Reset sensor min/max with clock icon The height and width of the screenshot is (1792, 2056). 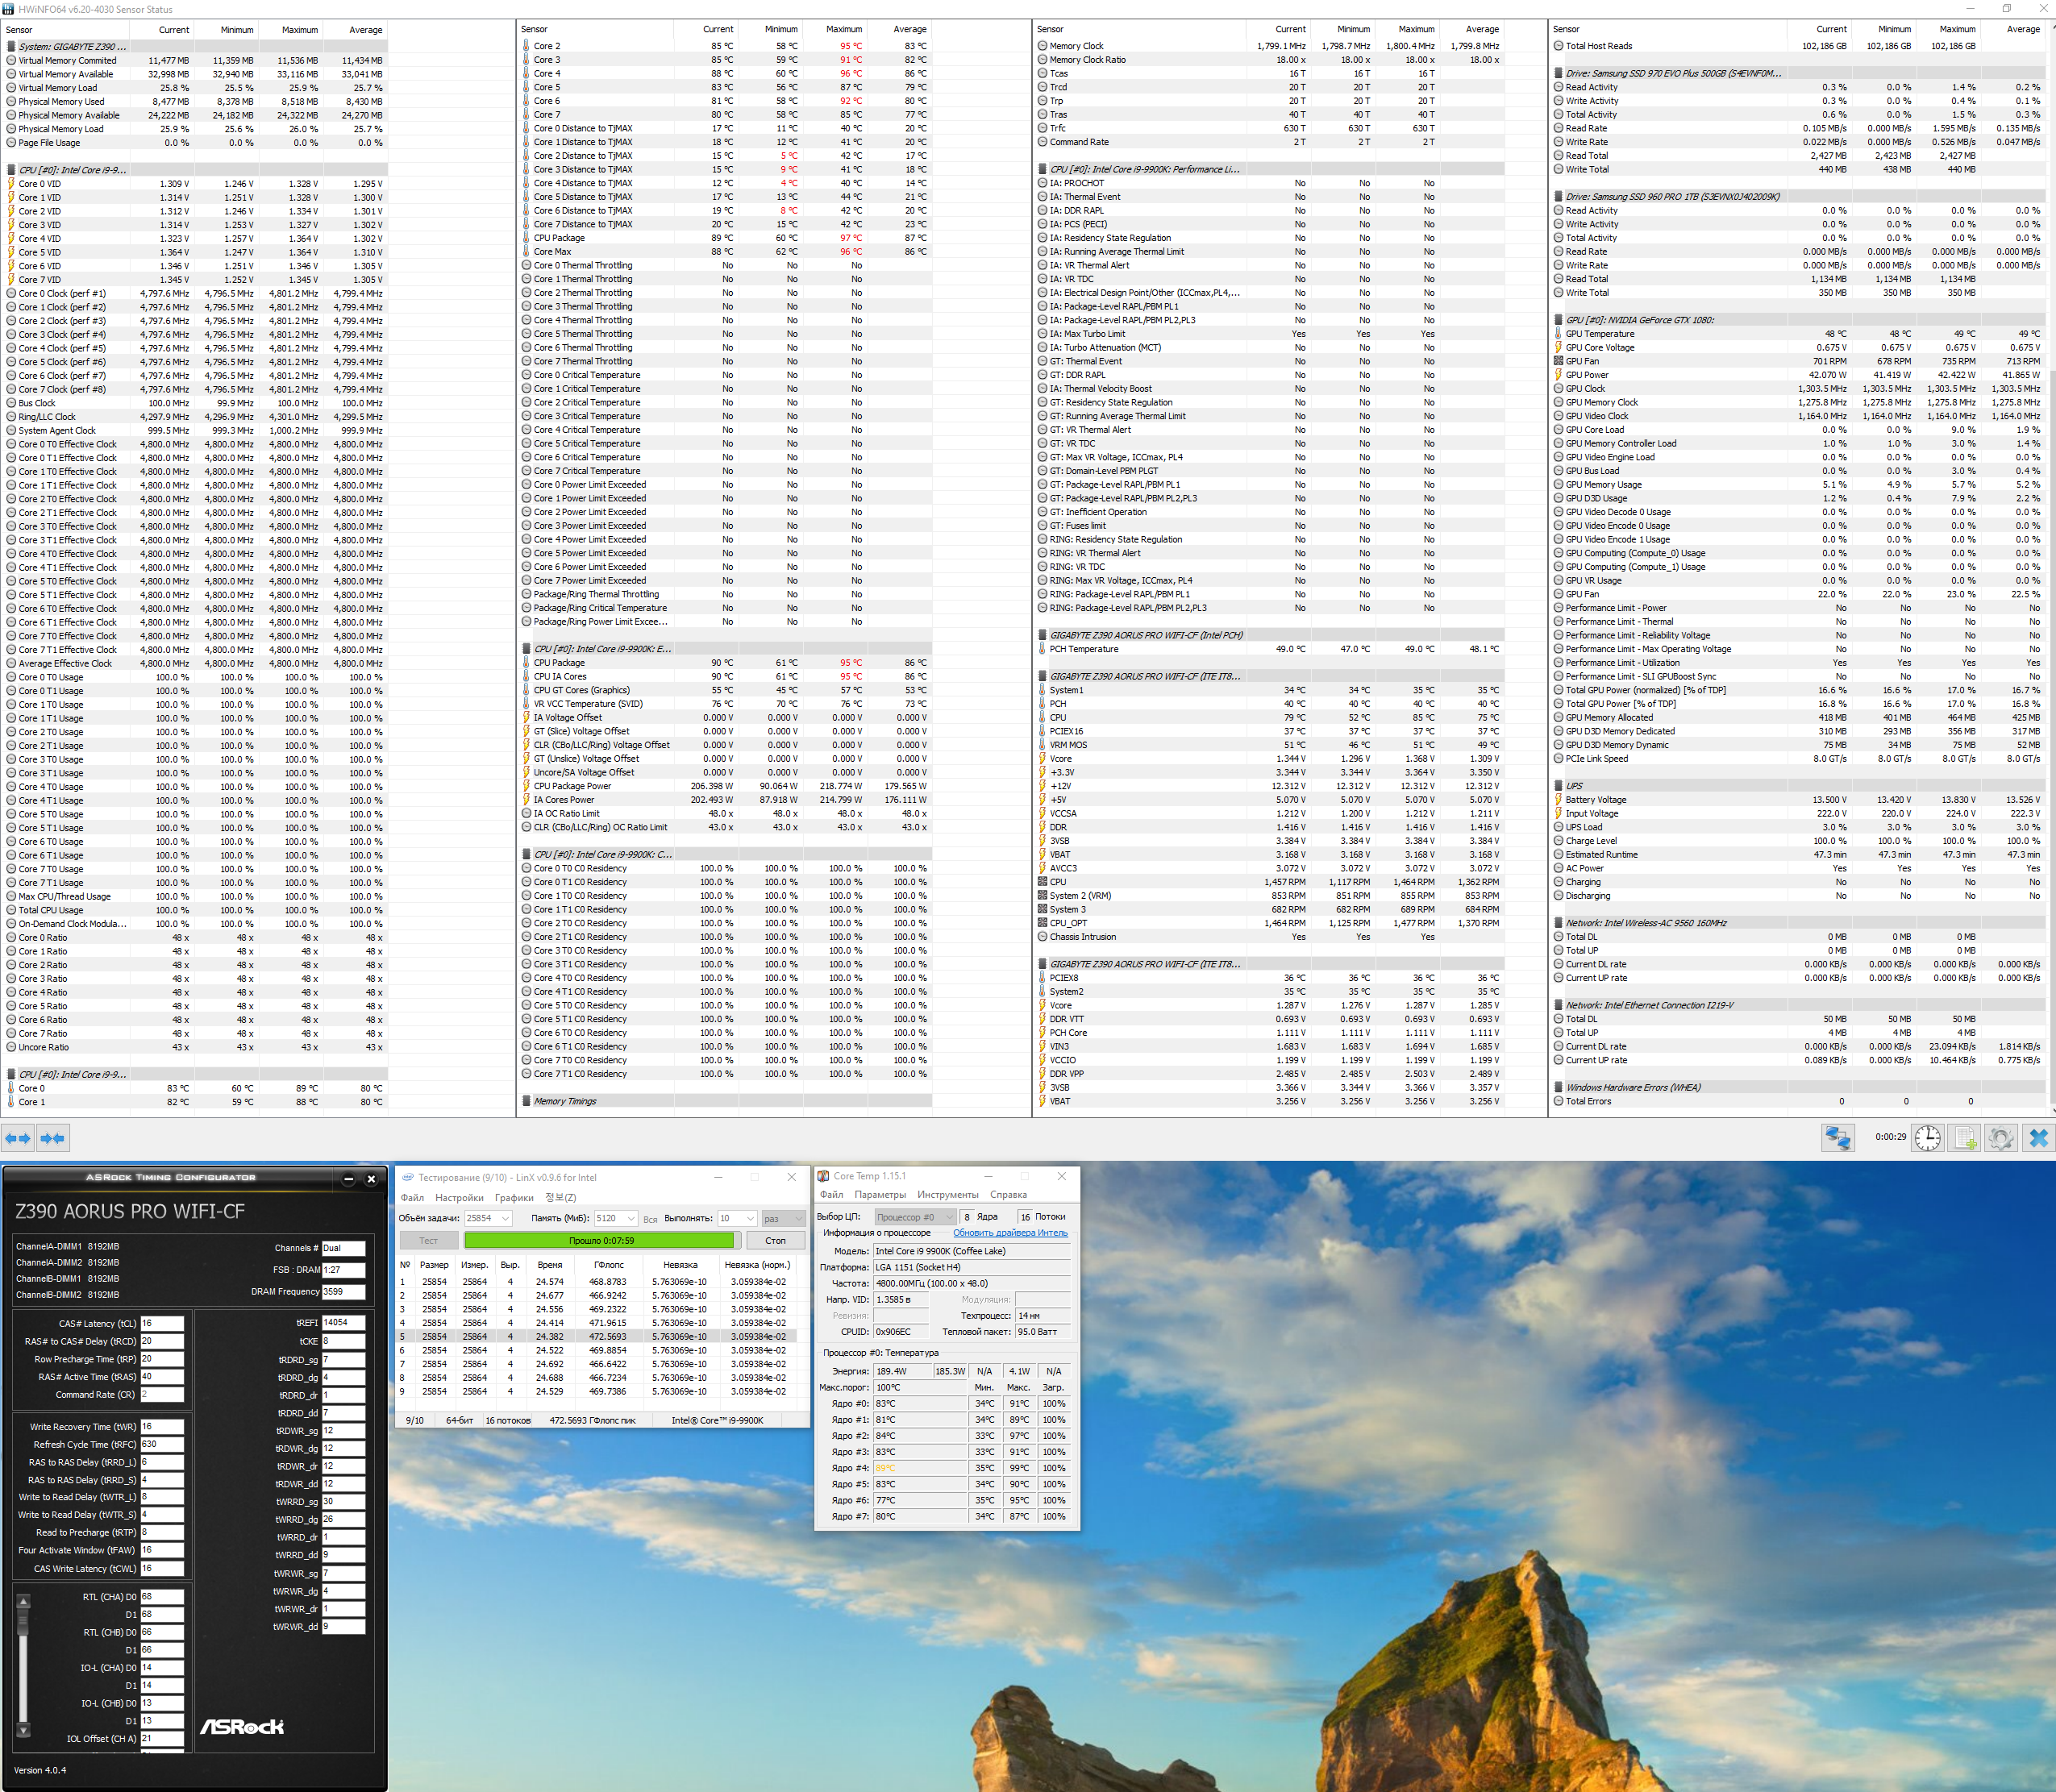coord(1927,1138)
